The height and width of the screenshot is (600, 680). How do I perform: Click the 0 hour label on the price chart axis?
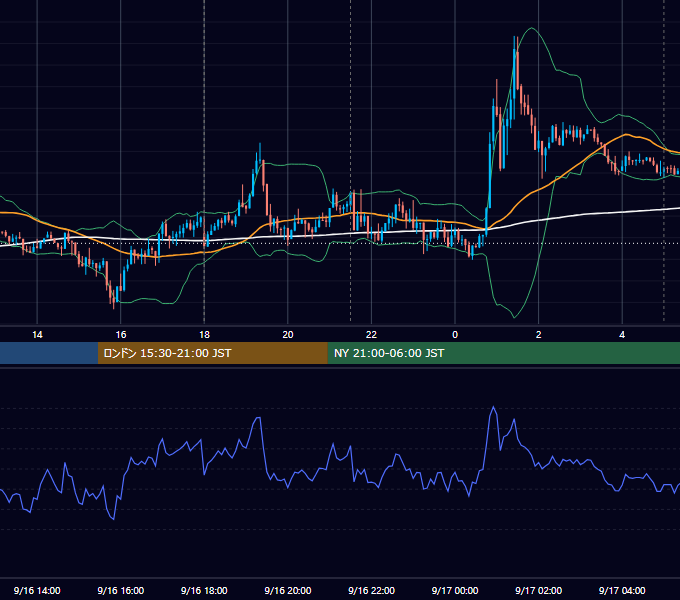point(455,335)
